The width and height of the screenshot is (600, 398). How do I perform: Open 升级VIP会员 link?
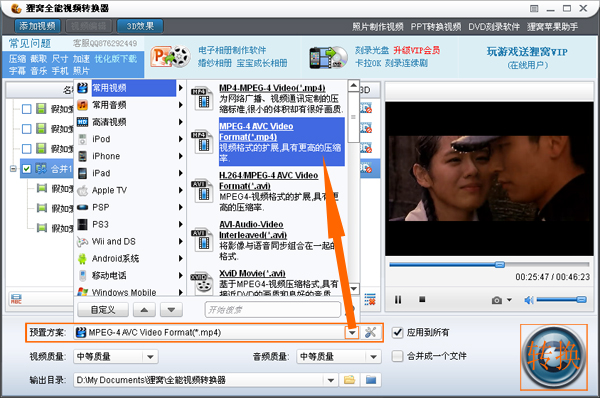tap(416, 50)
